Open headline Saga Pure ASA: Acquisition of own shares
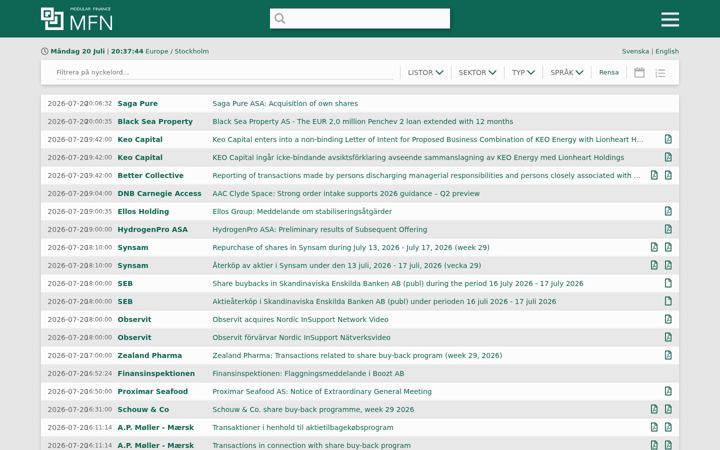The height and width of the screenshot is (450, 720). [285, 103]
